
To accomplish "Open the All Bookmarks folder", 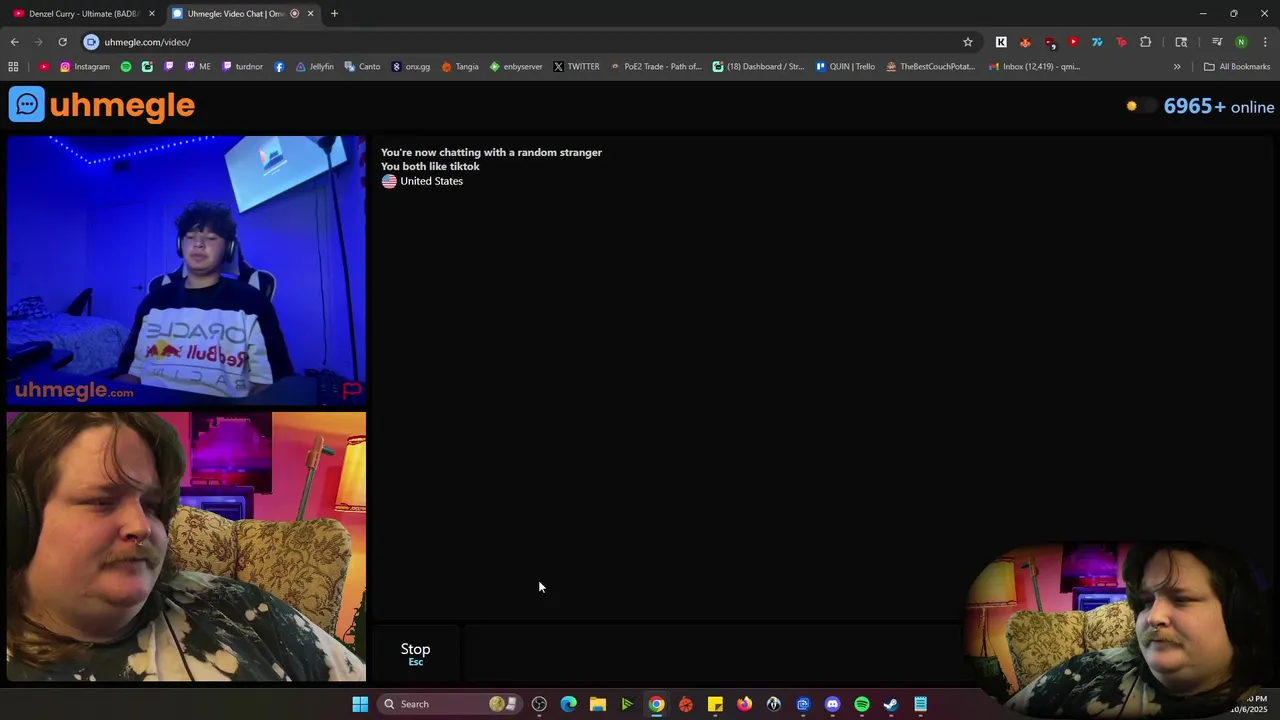I will point(1237,67).
